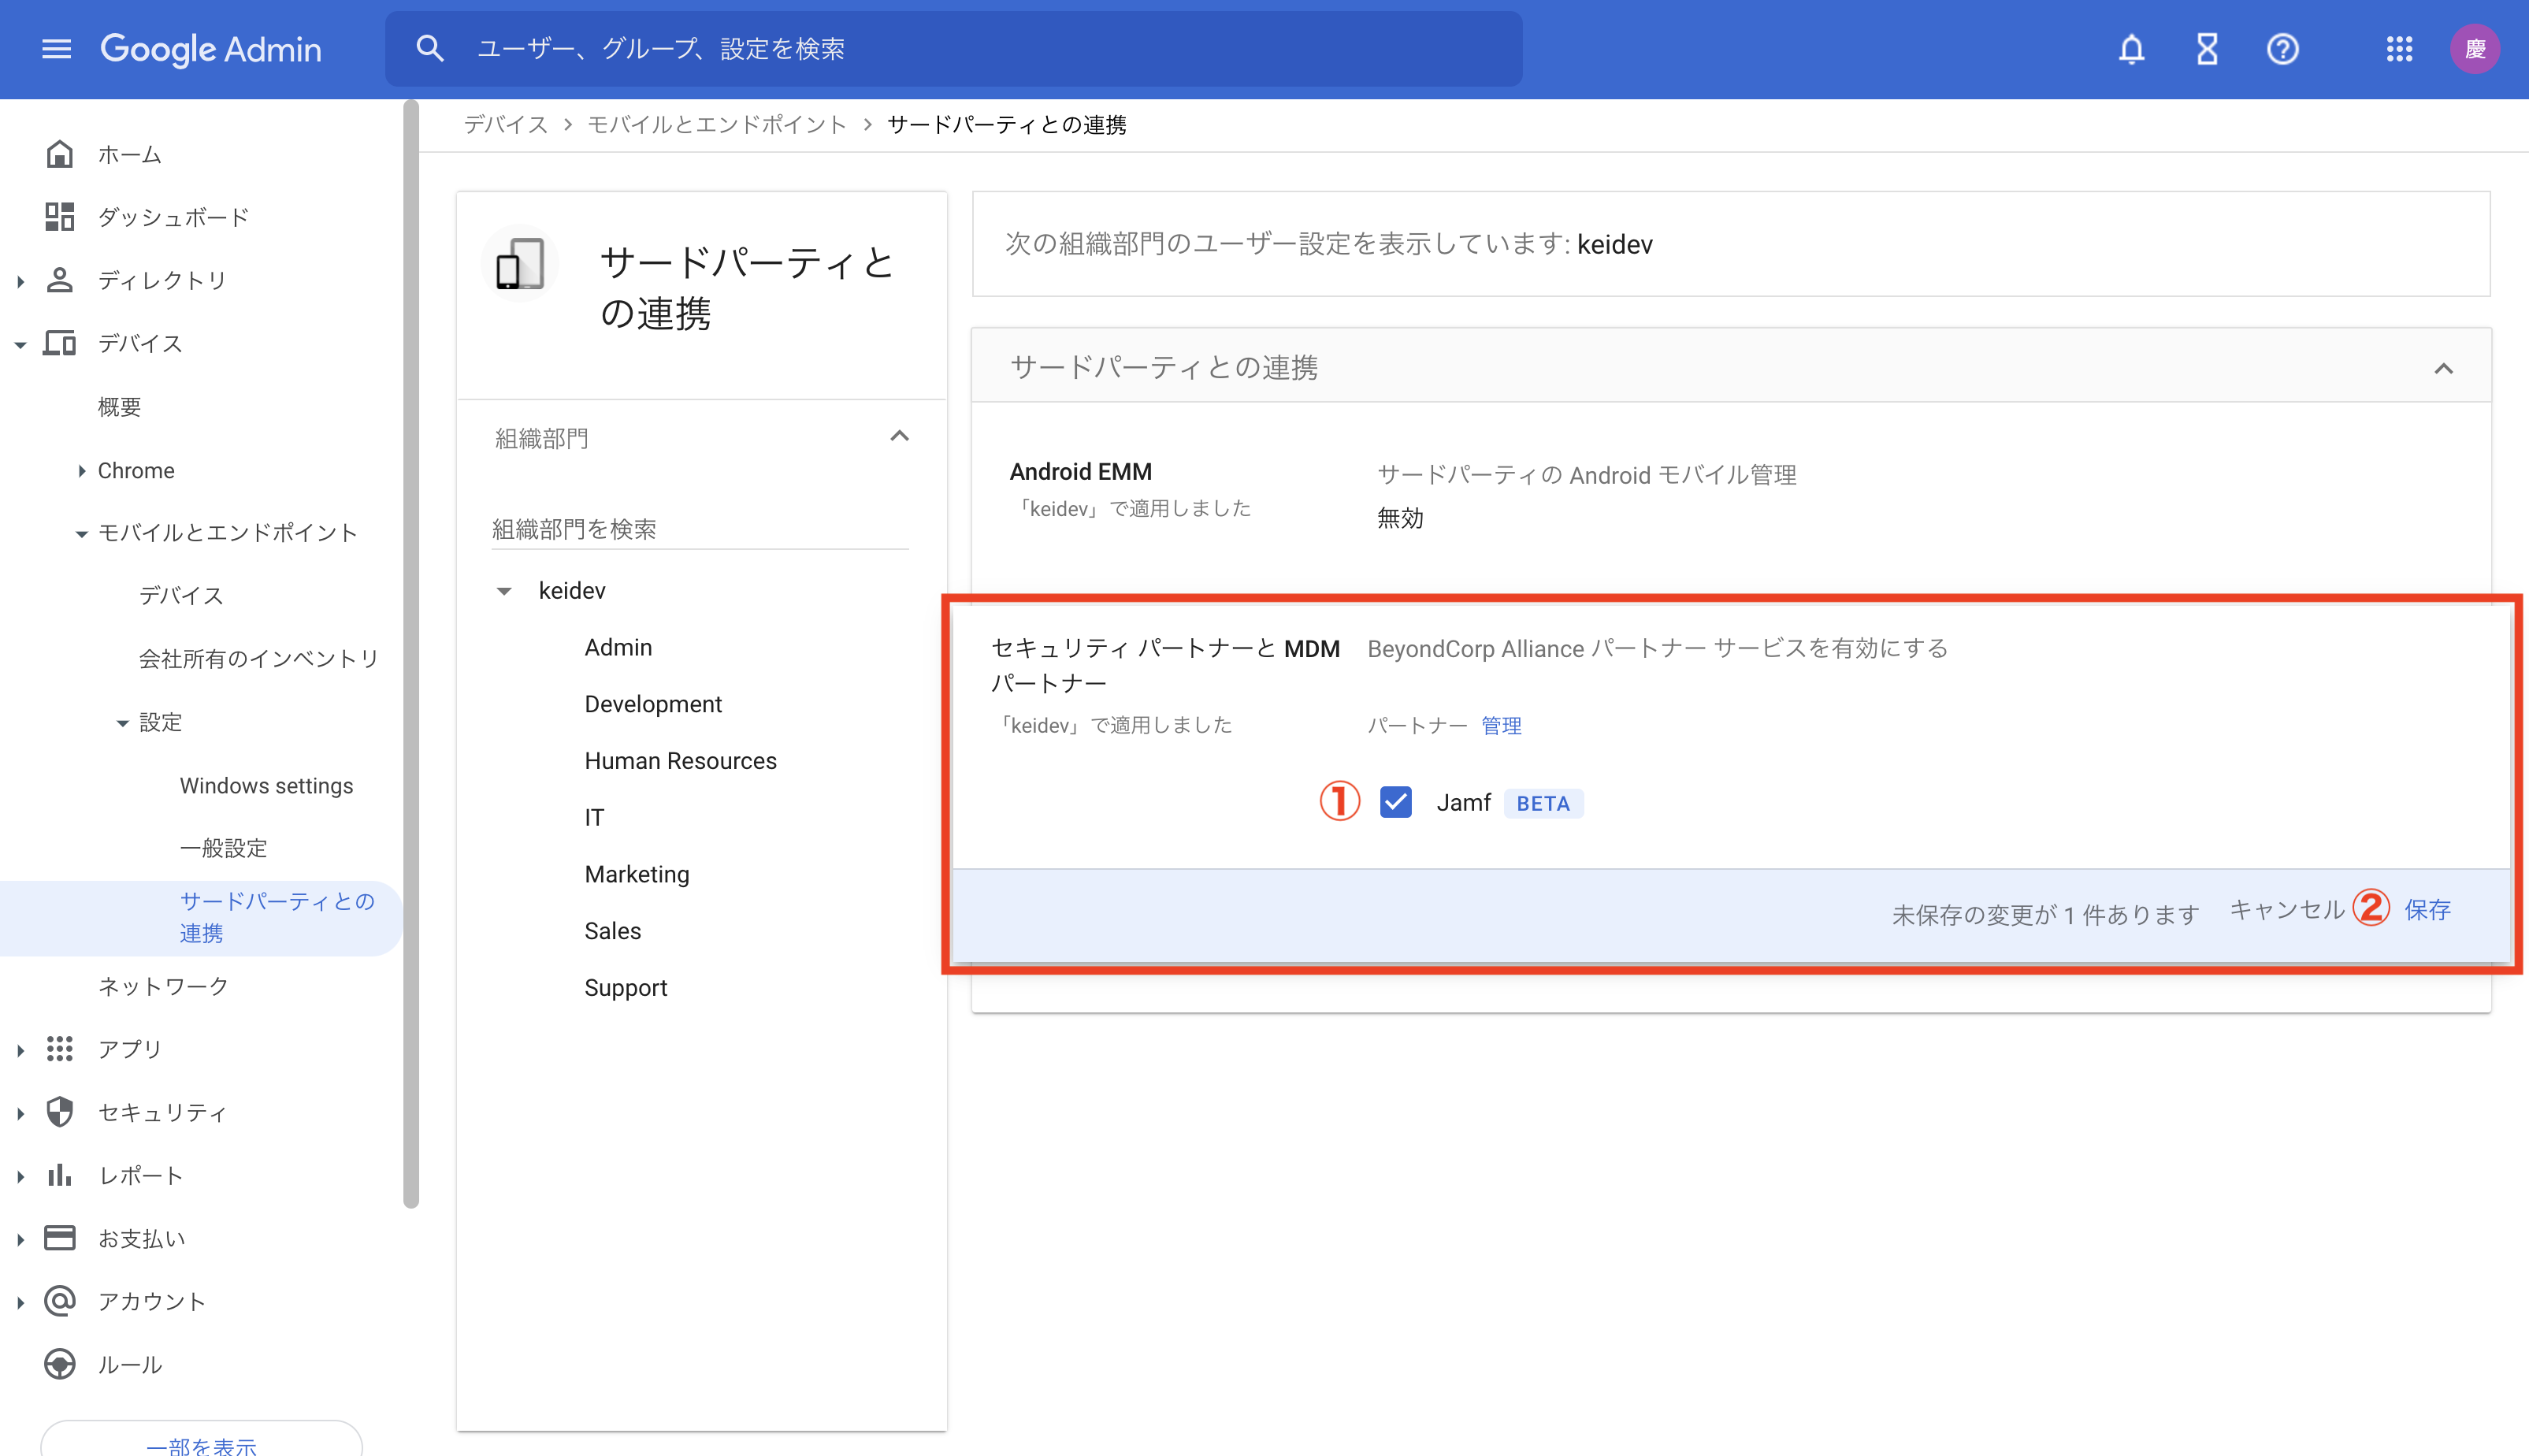Click デバイス in the breadcrumb
2529x1456 pixels.
coord(506,124)
